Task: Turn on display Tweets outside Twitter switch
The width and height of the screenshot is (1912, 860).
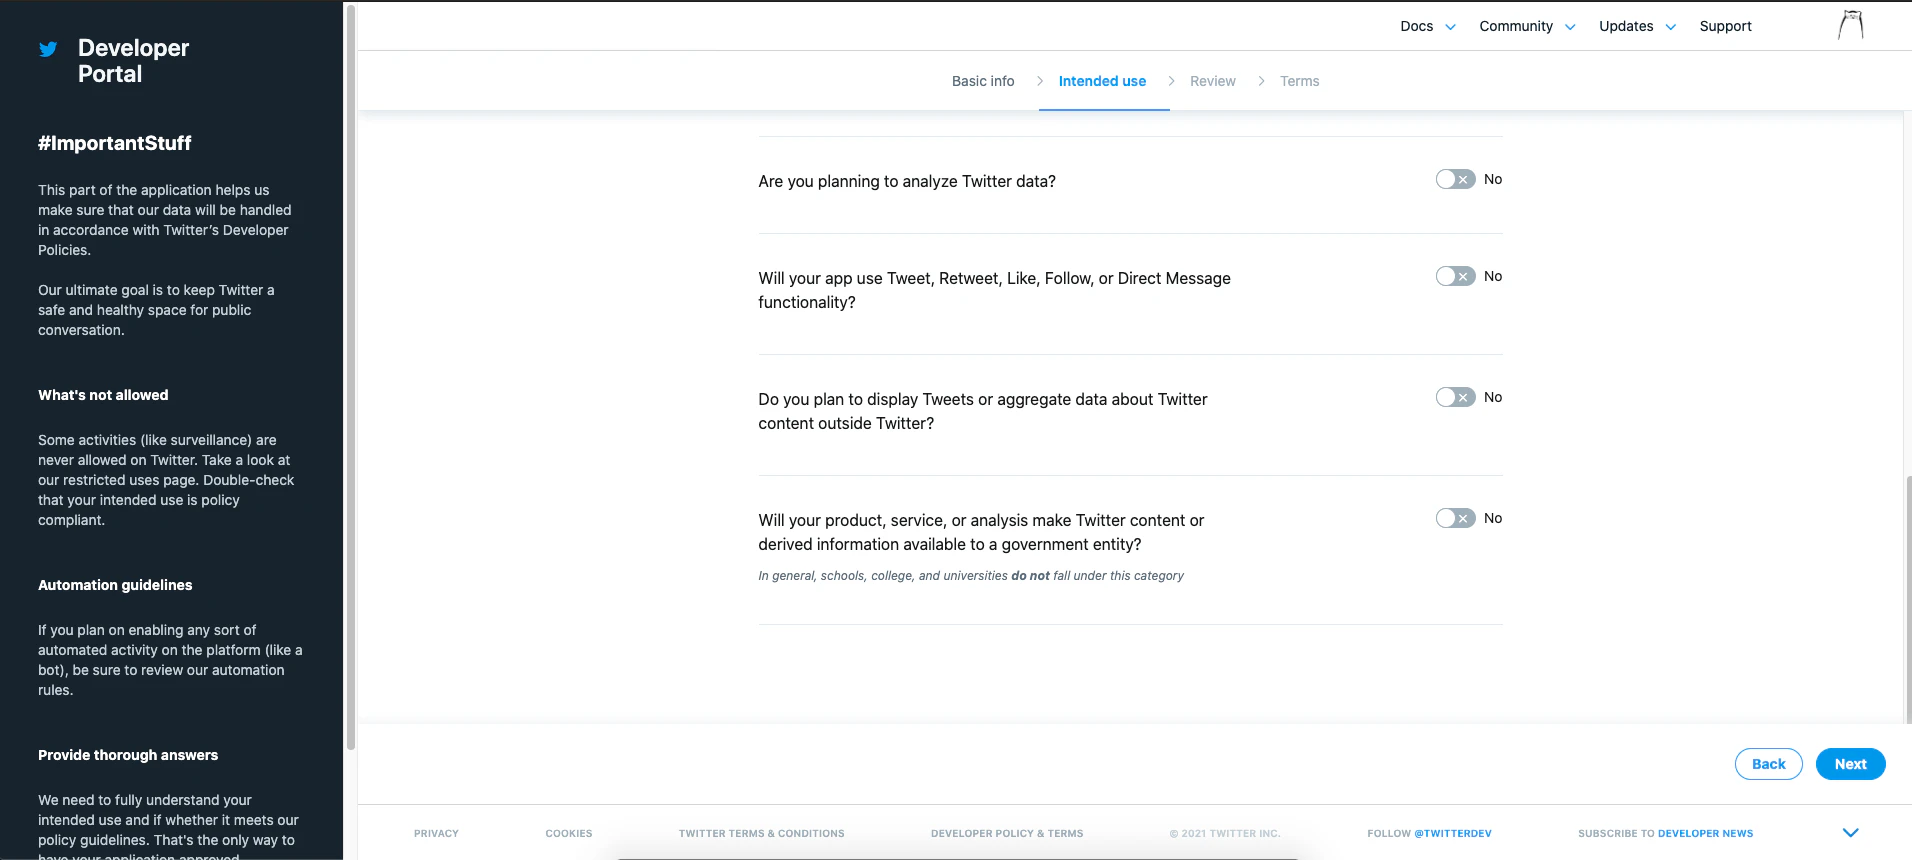Action: (1455, 397)
